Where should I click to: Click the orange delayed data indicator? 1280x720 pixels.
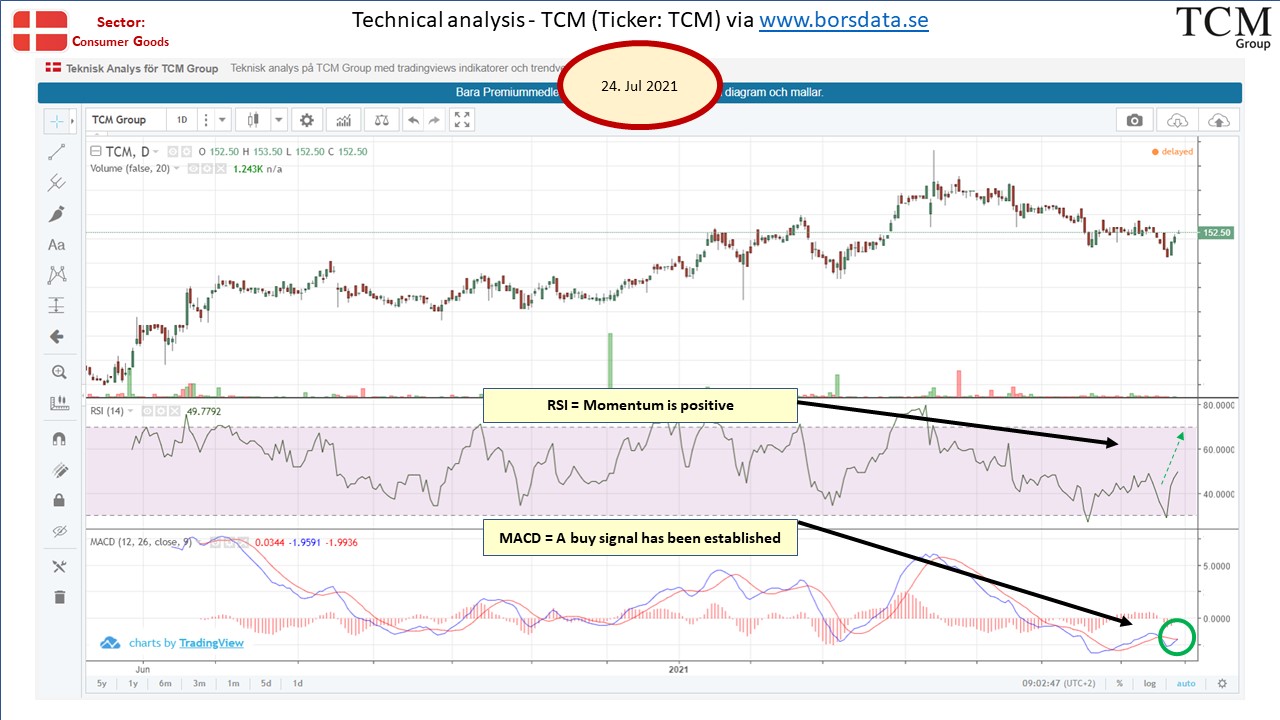point(1172,152)
